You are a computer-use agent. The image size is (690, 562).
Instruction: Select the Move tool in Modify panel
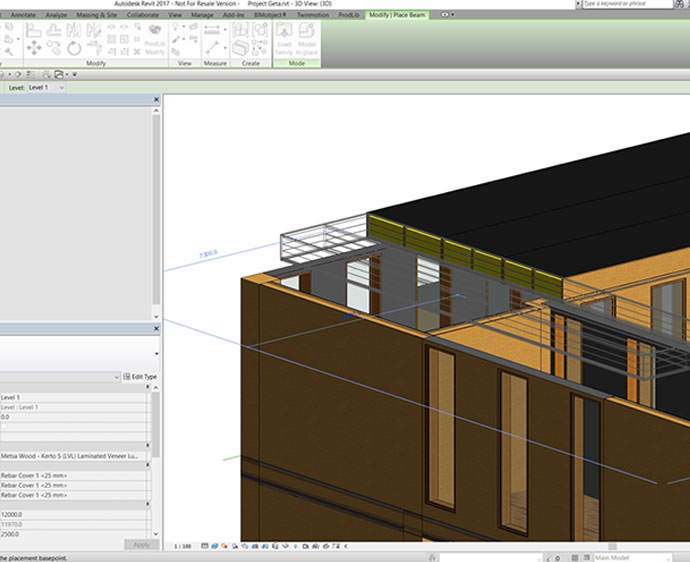(34, 48)
